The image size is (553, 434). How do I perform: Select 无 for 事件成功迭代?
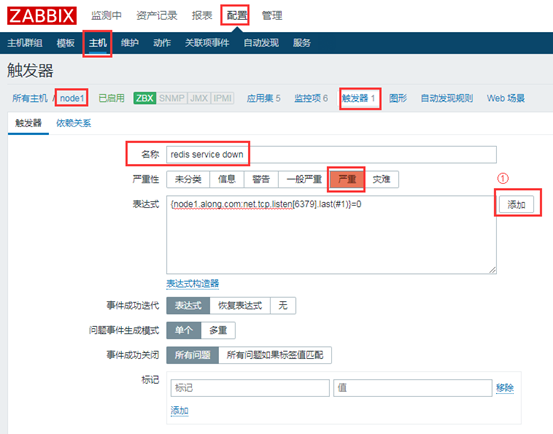click(x=283, y=305)
